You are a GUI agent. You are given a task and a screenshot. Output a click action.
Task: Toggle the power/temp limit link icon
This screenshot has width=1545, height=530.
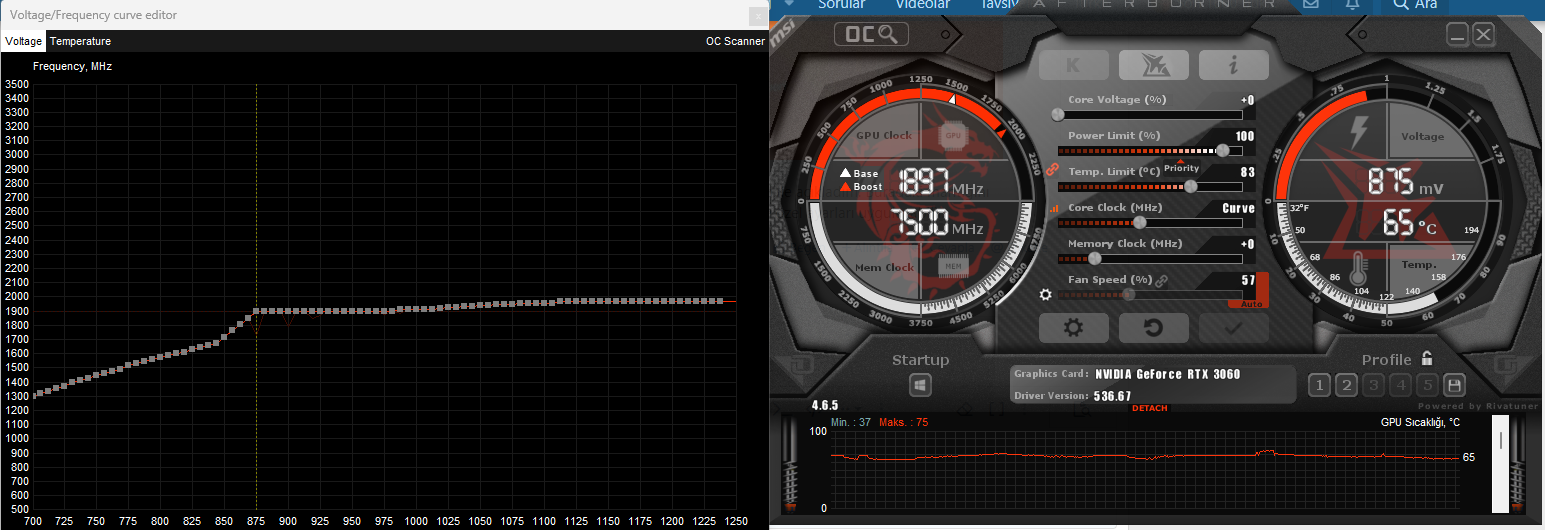1052,169
